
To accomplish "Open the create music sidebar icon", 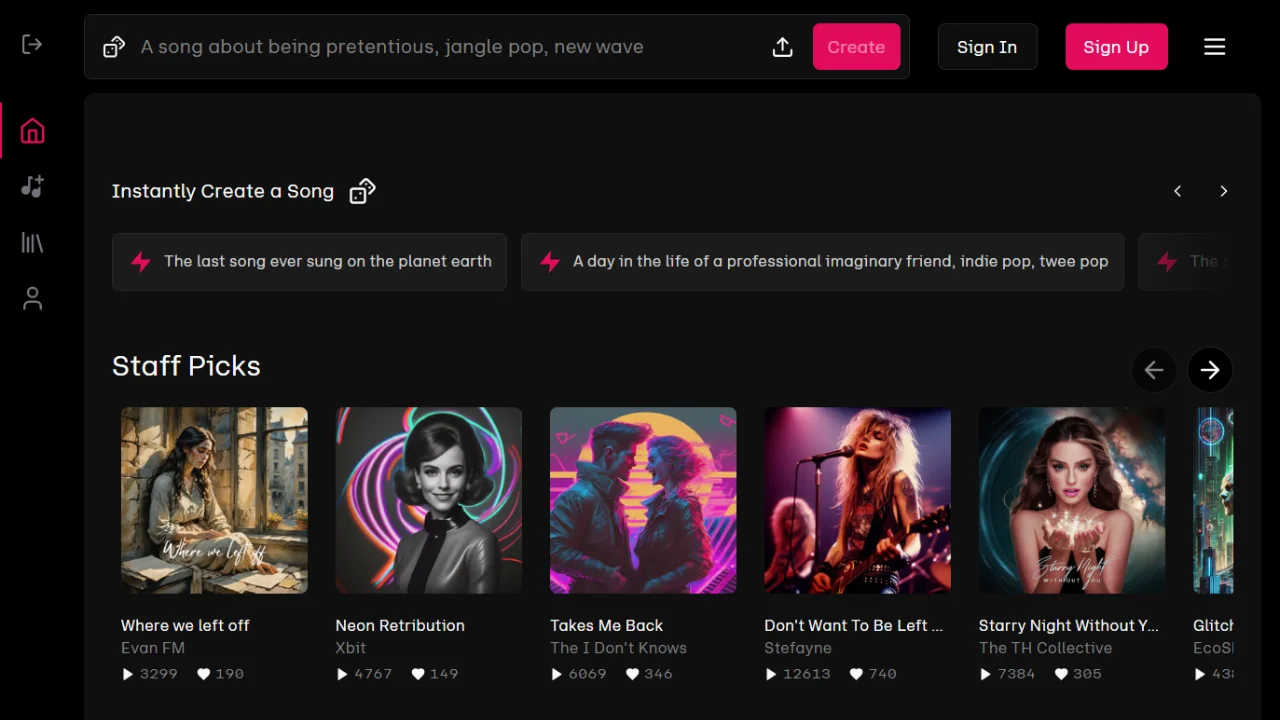I will 33,186.
